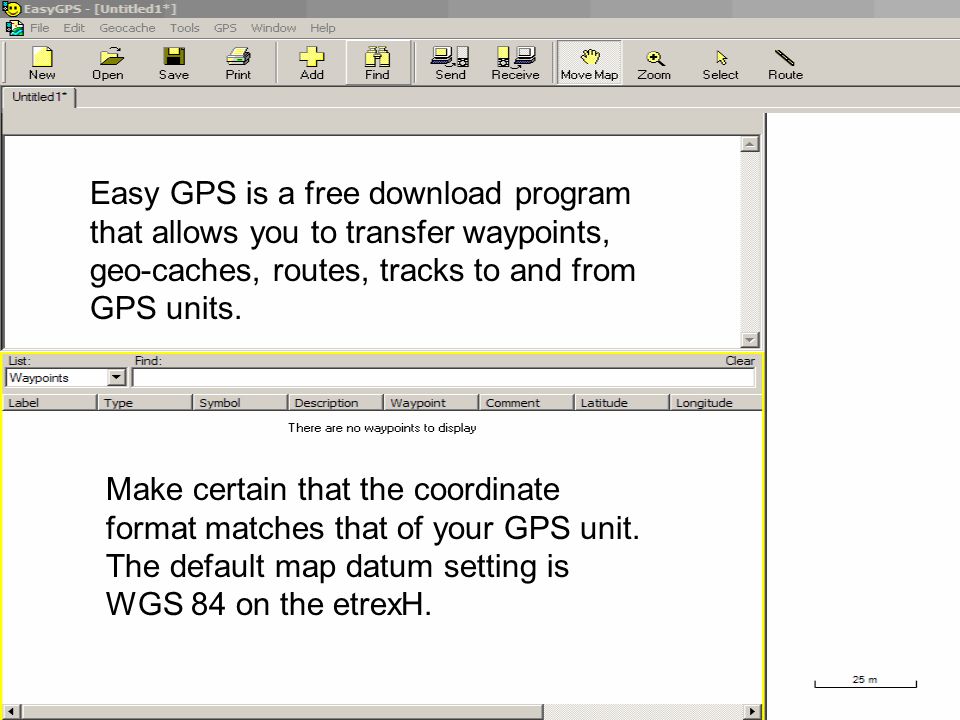
Task: Sort by the Type column header
Action: (145, 403)
